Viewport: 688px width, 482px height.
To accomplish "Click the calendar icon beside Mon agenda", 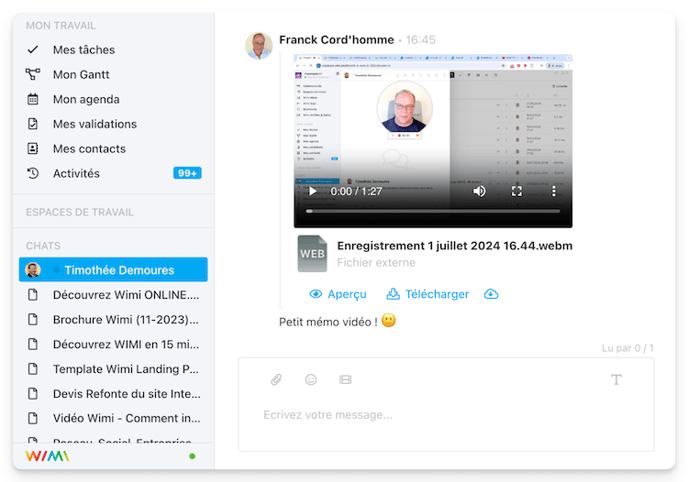I will pos(33,99).
